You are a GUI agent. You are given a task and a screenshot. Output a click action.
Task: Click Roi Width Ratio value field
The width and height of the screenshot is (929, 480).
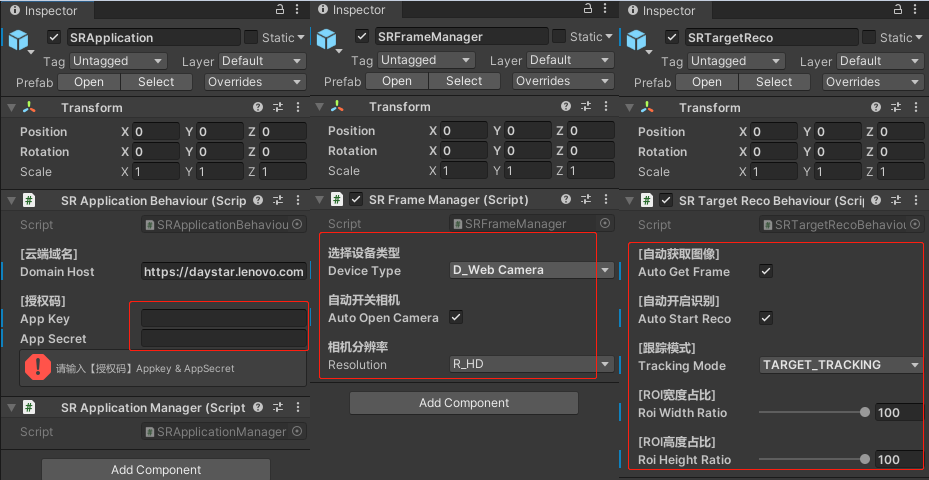(x=899, y=412)
